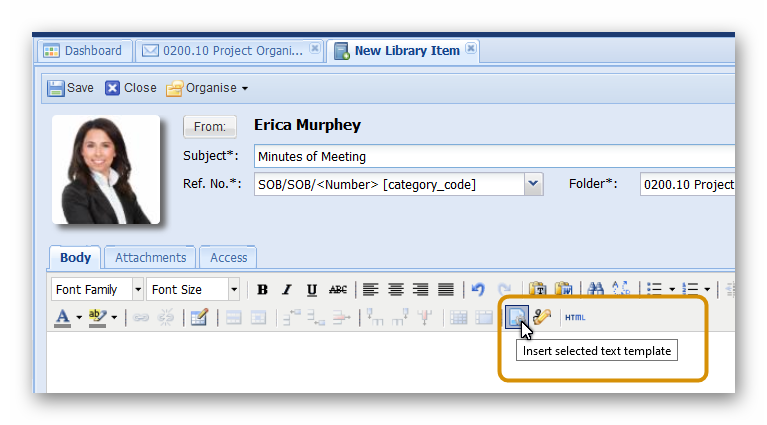The height and width of the screenshot is (425, 767).
Task: Toggle strikethrough formatting
Action: click(x=338, y=290)
